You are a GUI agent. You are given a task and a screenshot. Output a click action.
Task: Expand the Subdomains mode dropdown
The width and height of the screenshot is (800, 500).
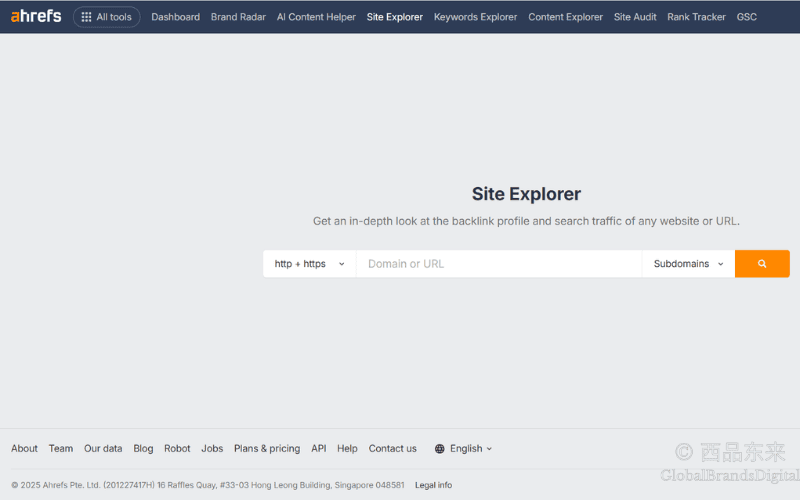point(688,264)
